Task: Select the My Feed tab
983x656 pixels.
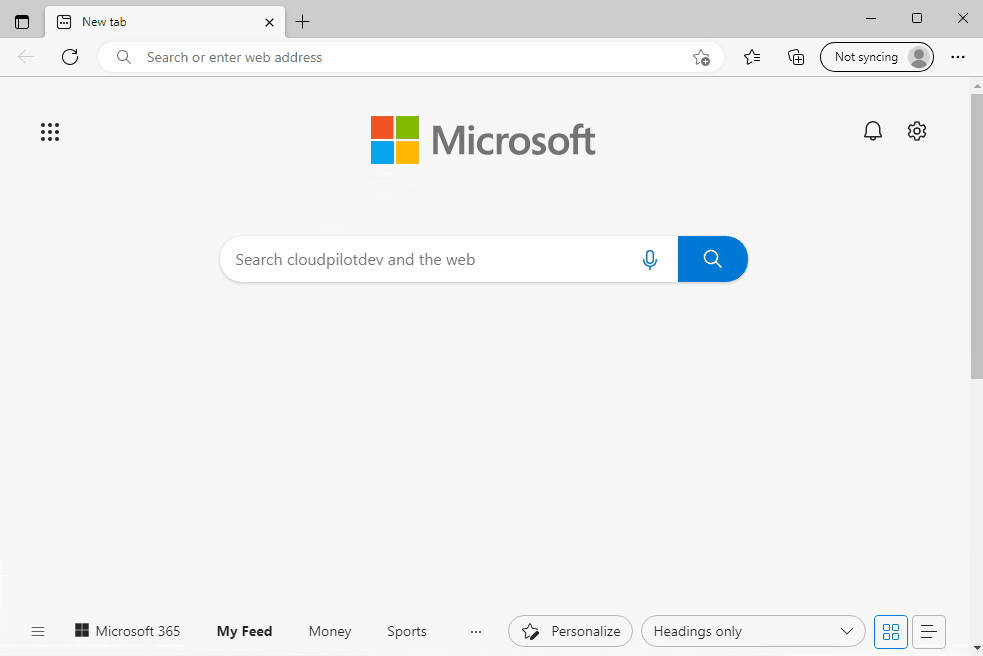Action: (244, 632)
